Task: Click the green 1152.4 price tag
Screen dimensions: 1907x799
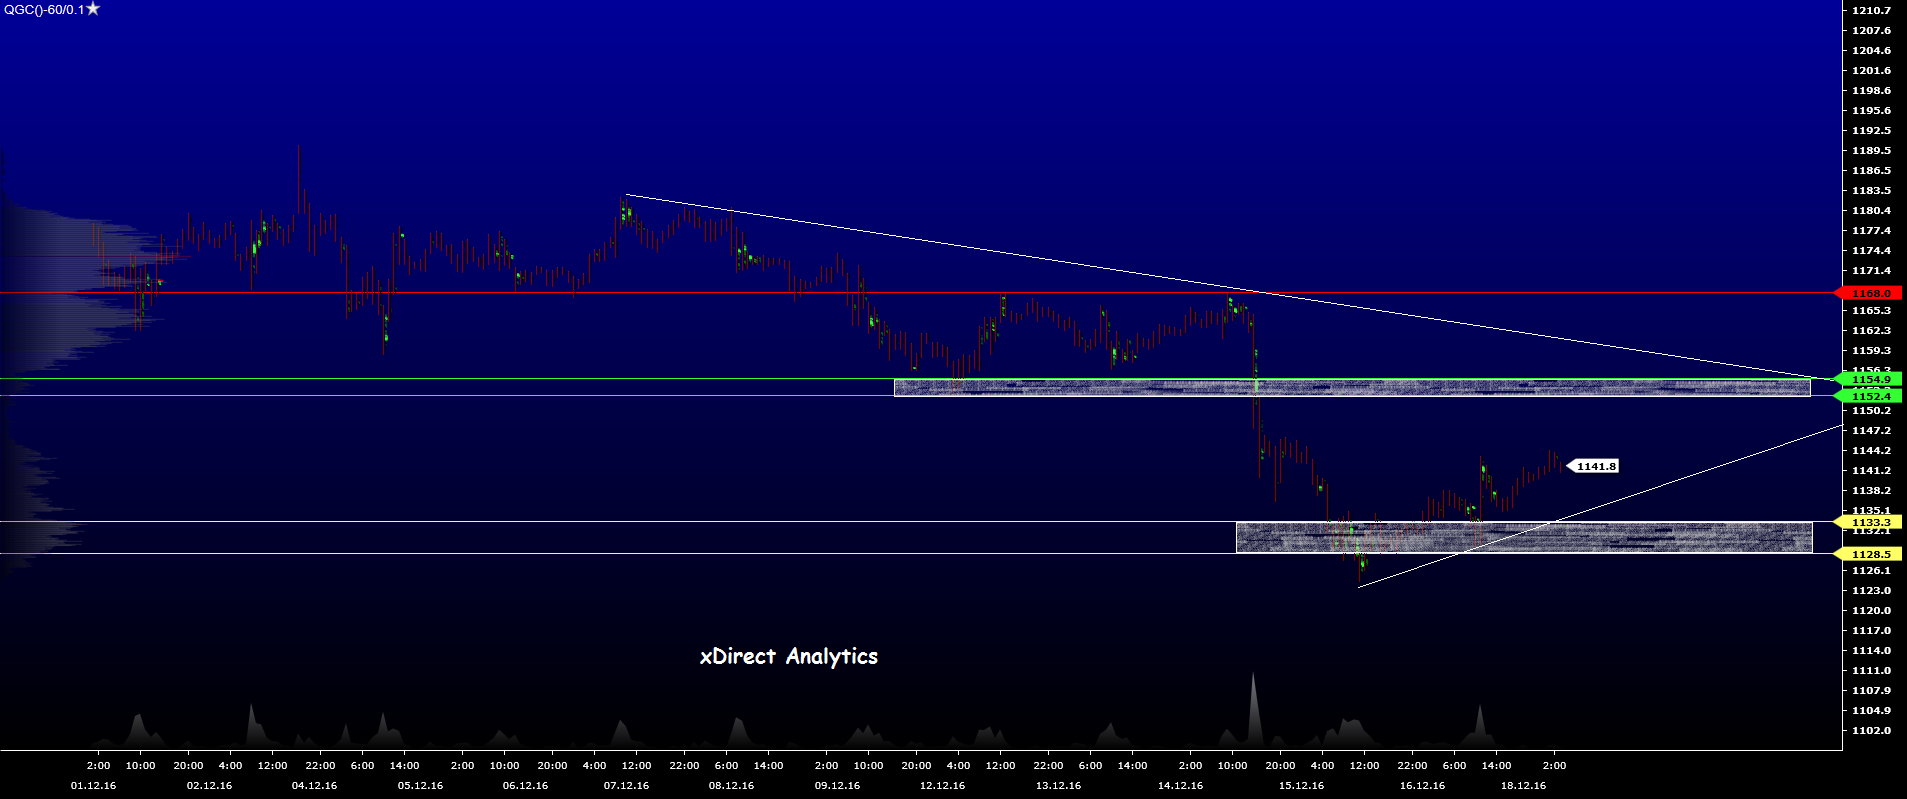Action: pyautogui.click(x=1870, y=396)
